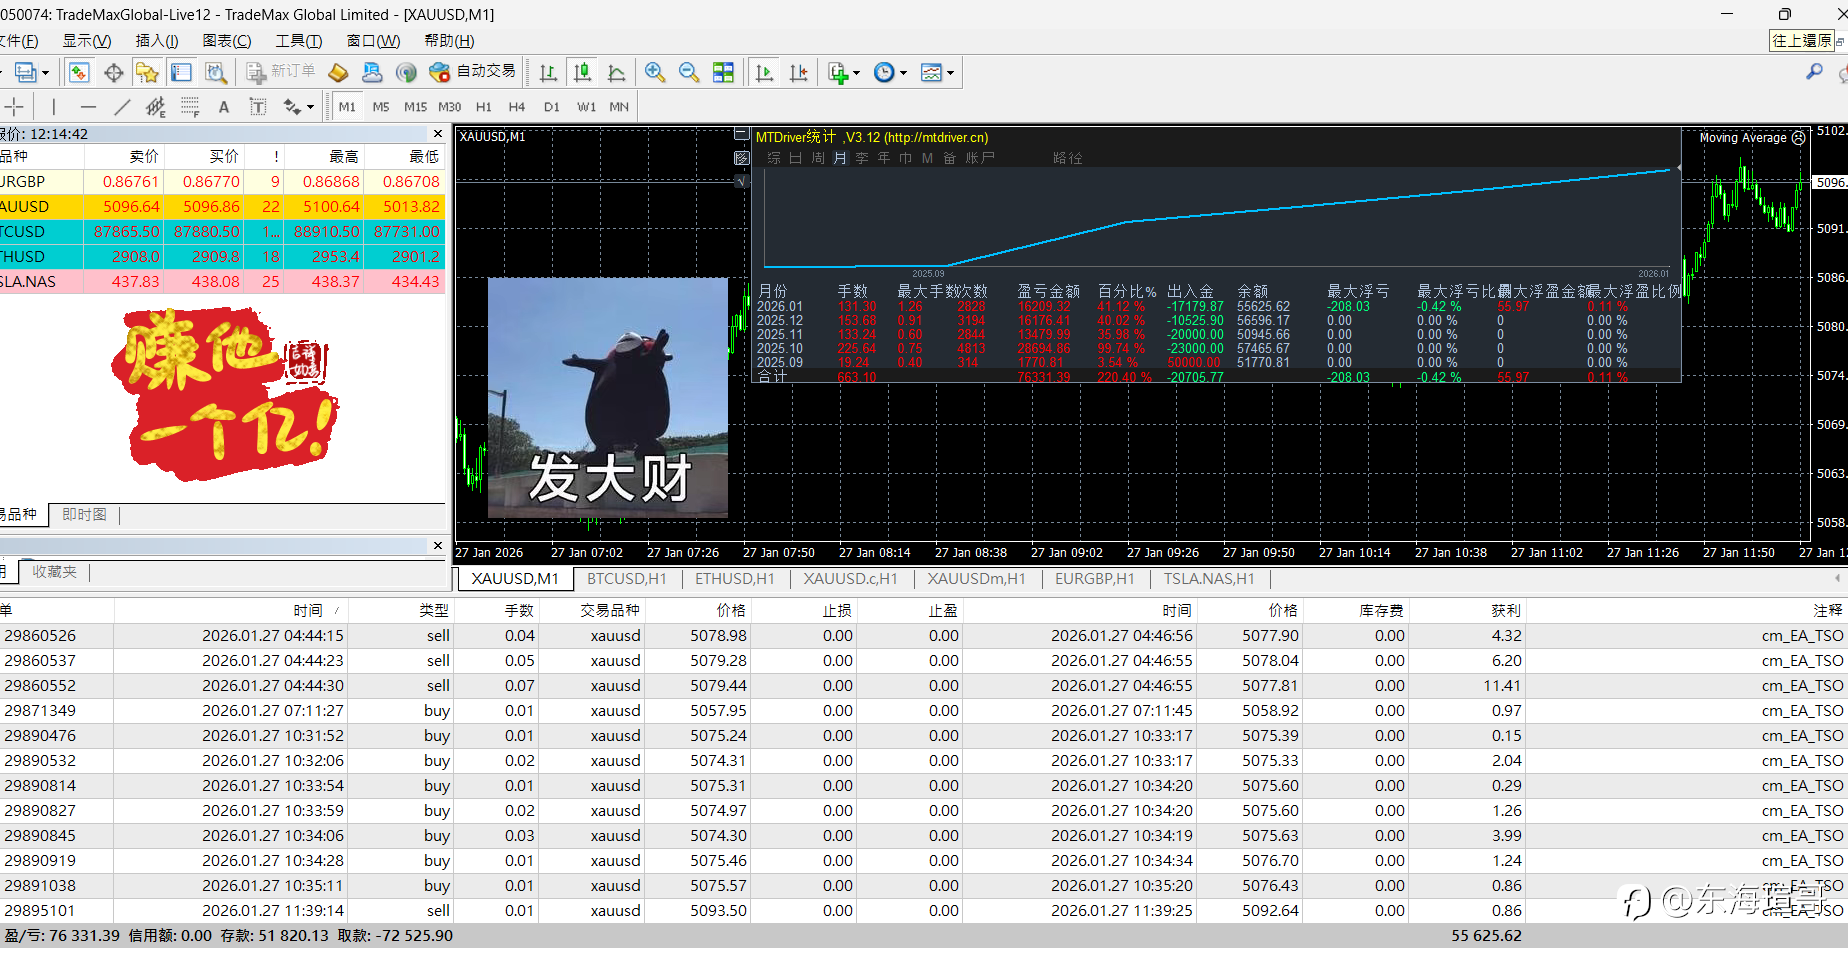Open the indicators list (green plus icon)
The height and width of the screenshot is (955, 1848).
tap(838, 72)
